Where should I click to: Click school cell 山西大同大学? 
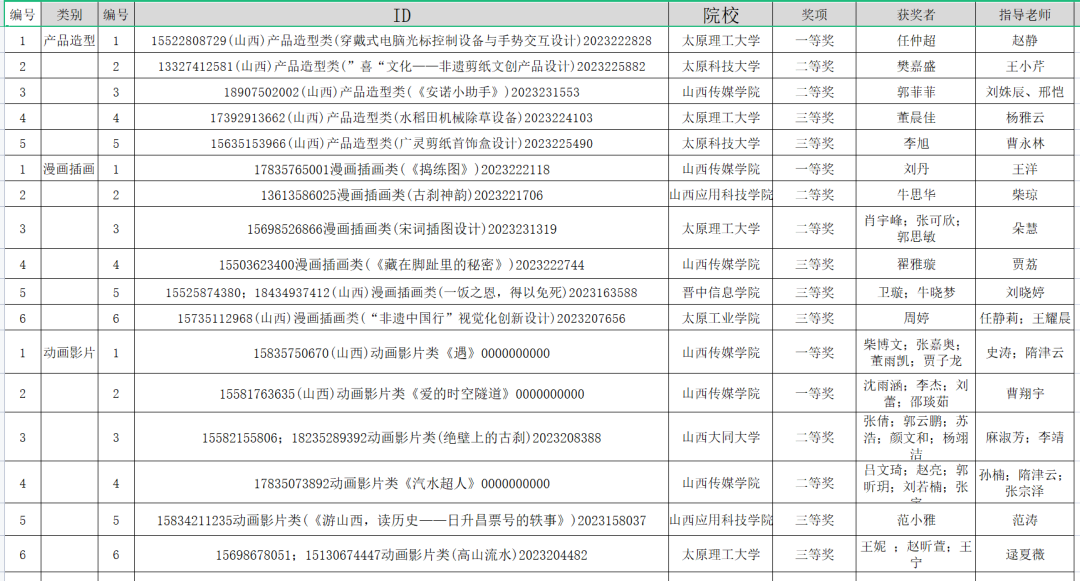pos(720,437)
